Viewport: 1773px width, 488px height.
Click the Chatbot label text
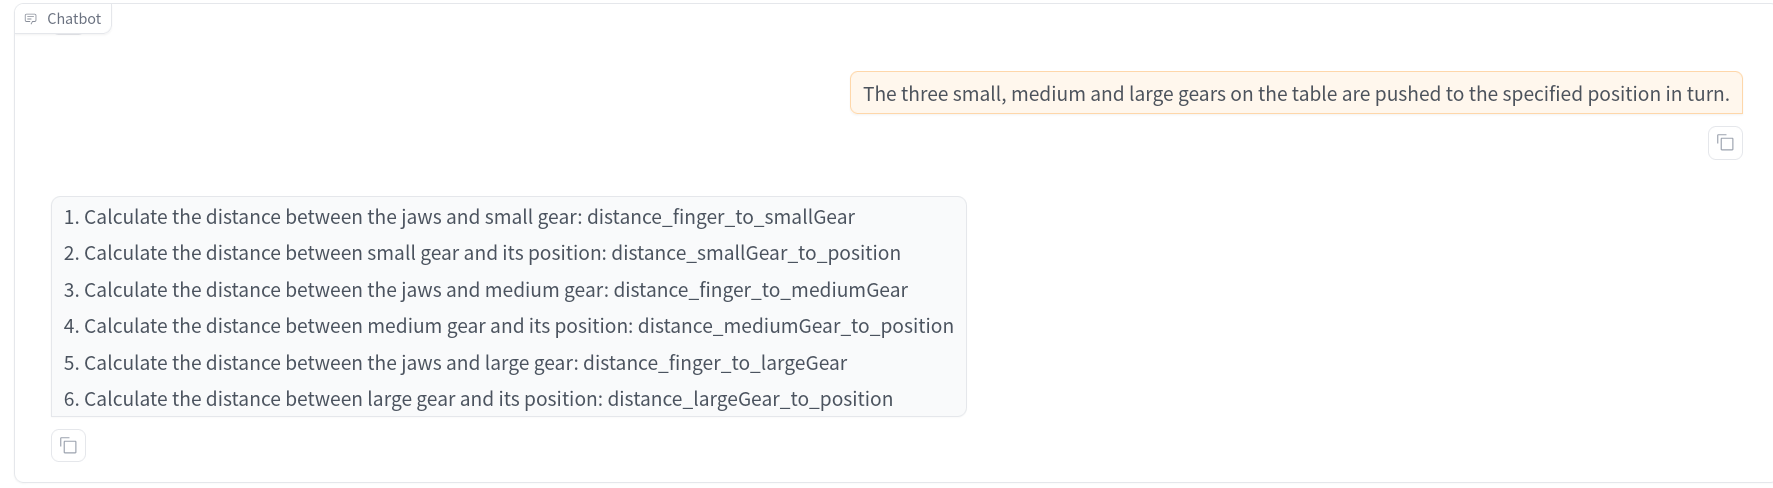[x=74, y=19]
